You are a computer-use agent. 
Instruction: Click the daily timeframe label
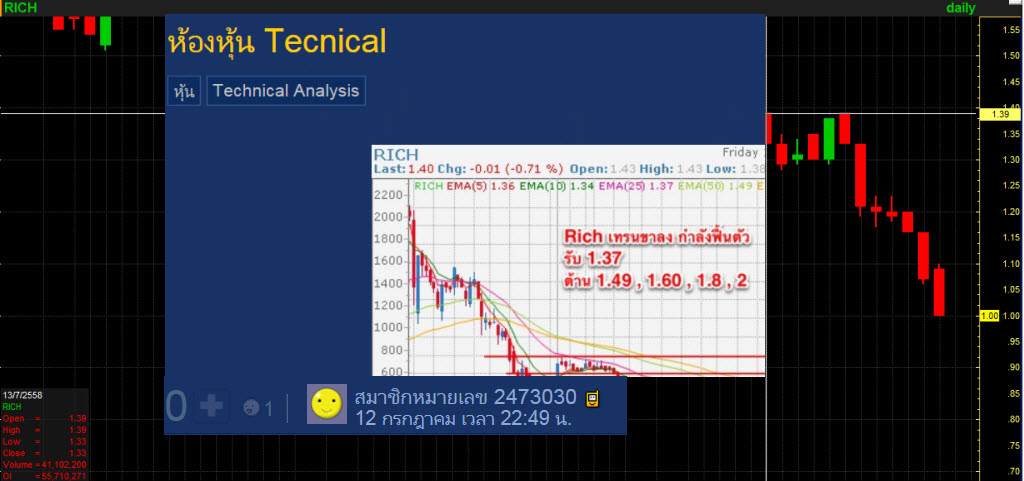(961, 8)
